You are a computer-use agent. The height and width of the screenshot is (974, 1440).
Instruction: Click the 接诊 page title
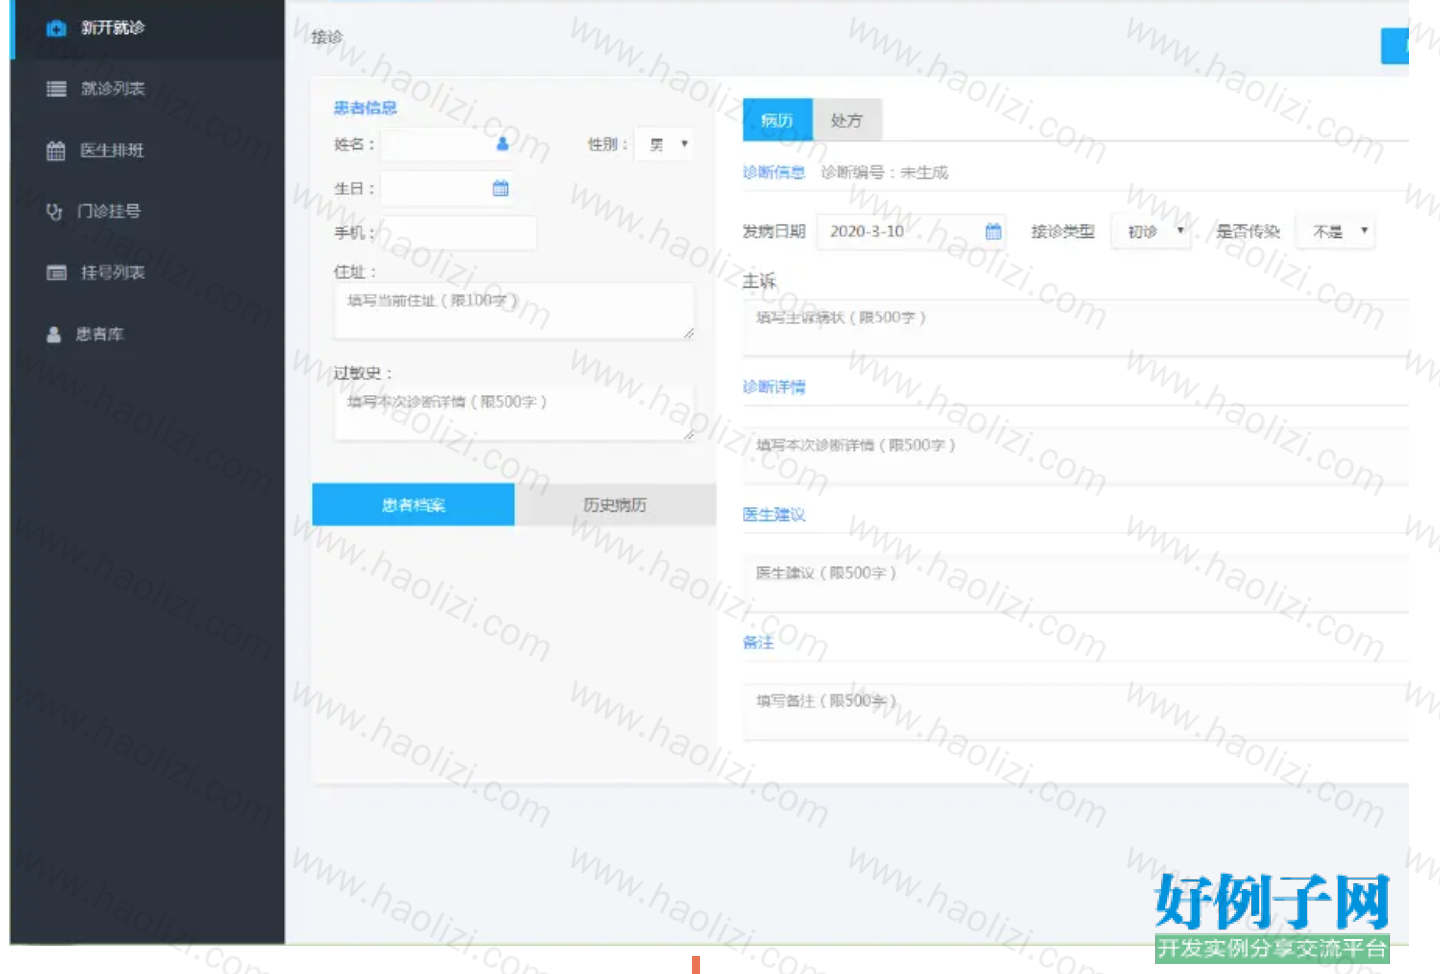327,37
